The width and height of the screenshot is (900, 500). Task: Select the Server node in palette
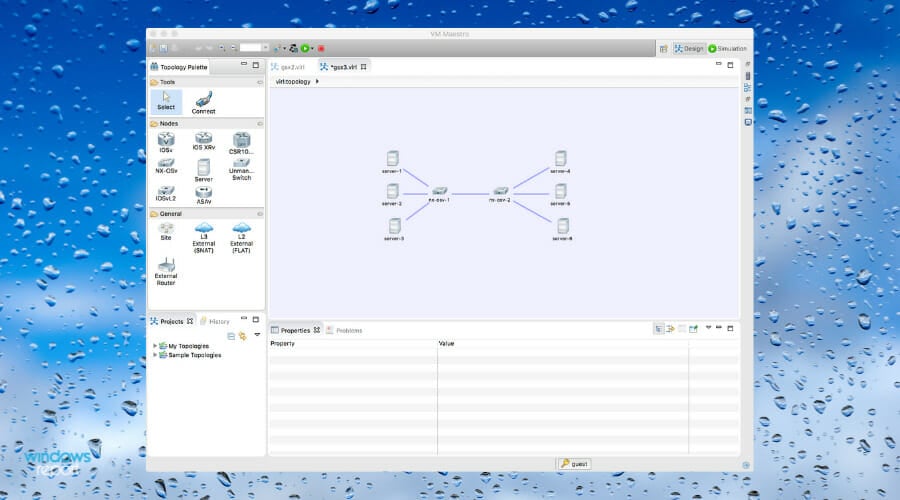tap(203, 170)
